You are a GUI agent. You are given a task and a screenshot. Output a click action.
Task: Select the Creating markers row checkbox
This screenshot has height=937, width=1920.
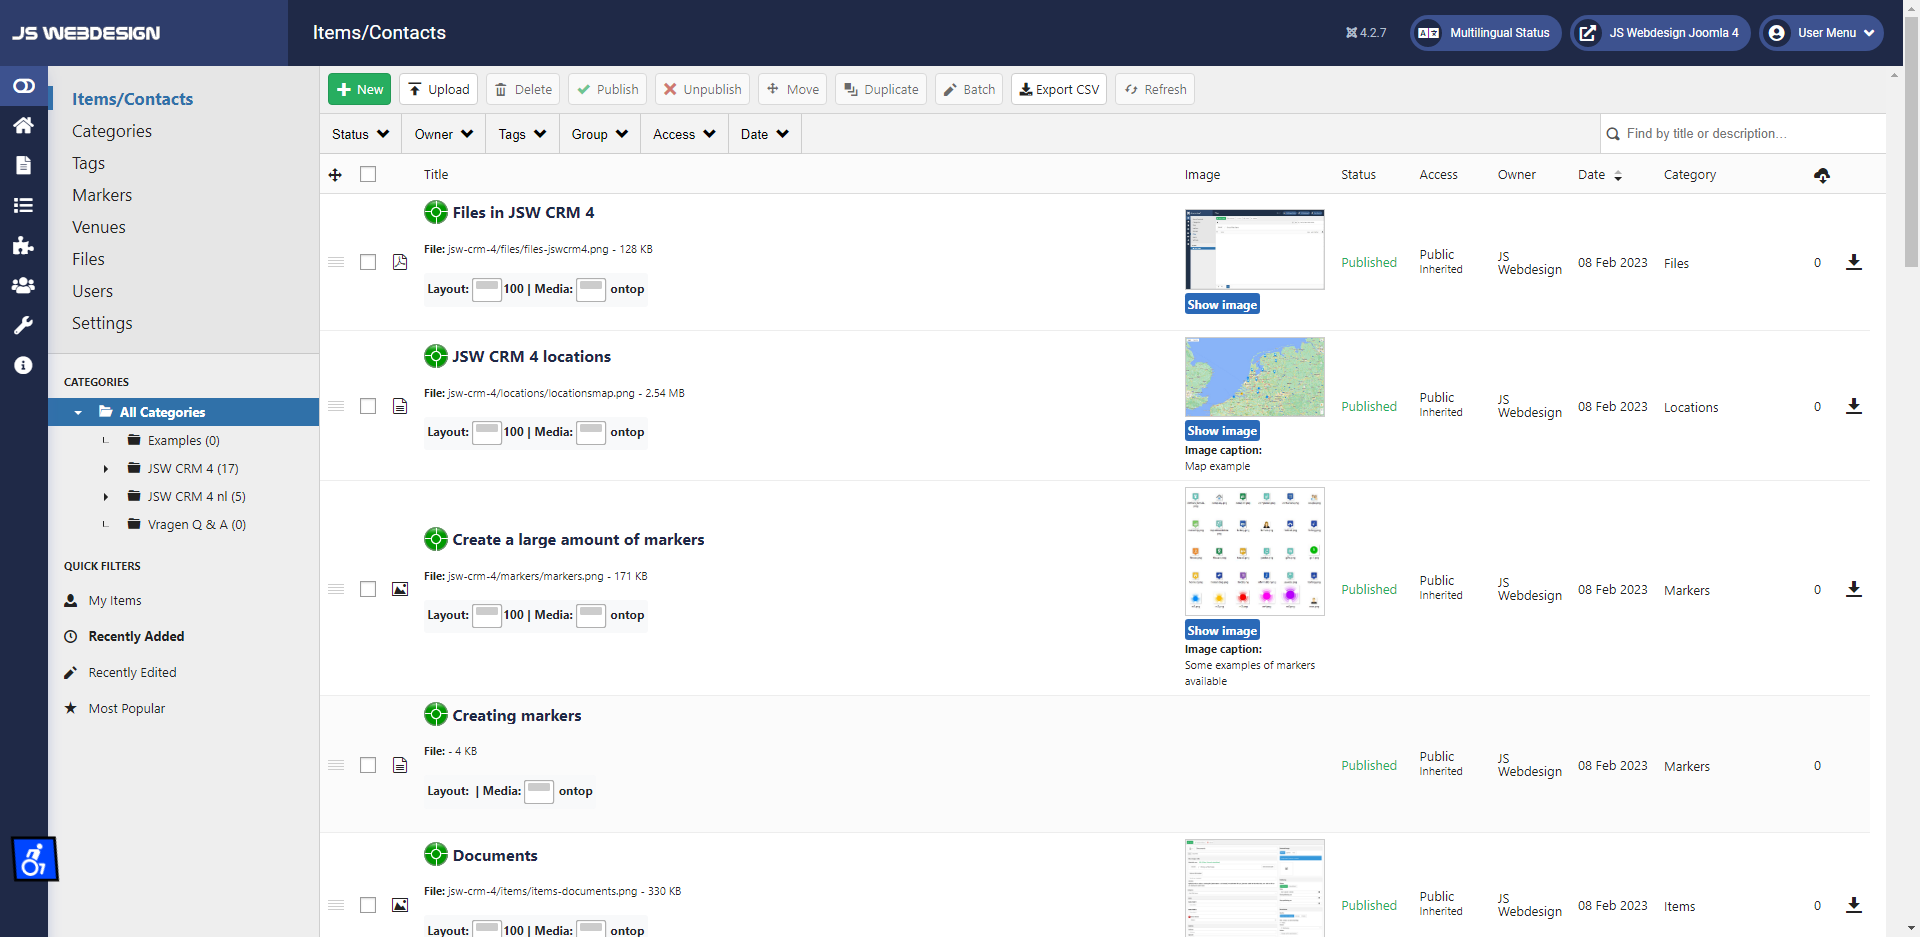(x=368, y=765)
